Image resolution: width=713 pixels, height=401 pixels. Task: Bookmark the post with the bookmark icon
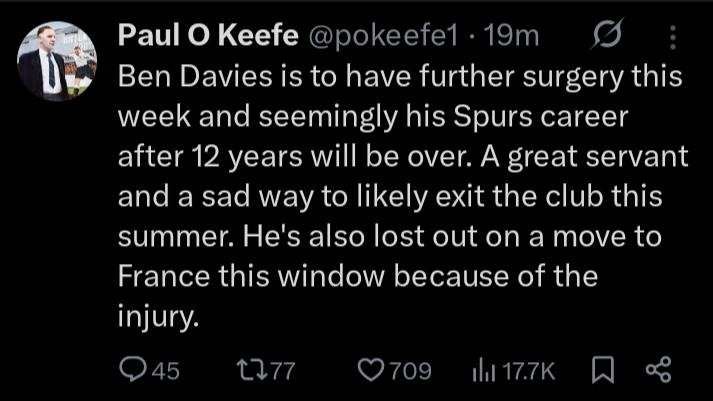pos(603,371)
